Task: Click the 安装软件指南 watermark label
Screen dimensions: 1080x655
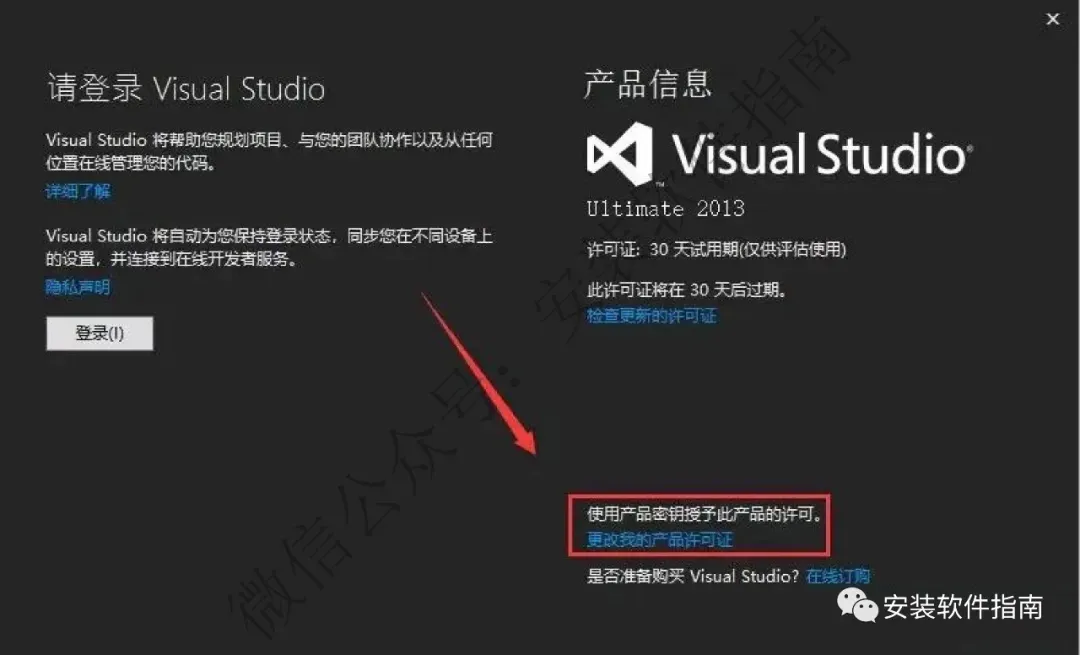Action: click(963, 606)
